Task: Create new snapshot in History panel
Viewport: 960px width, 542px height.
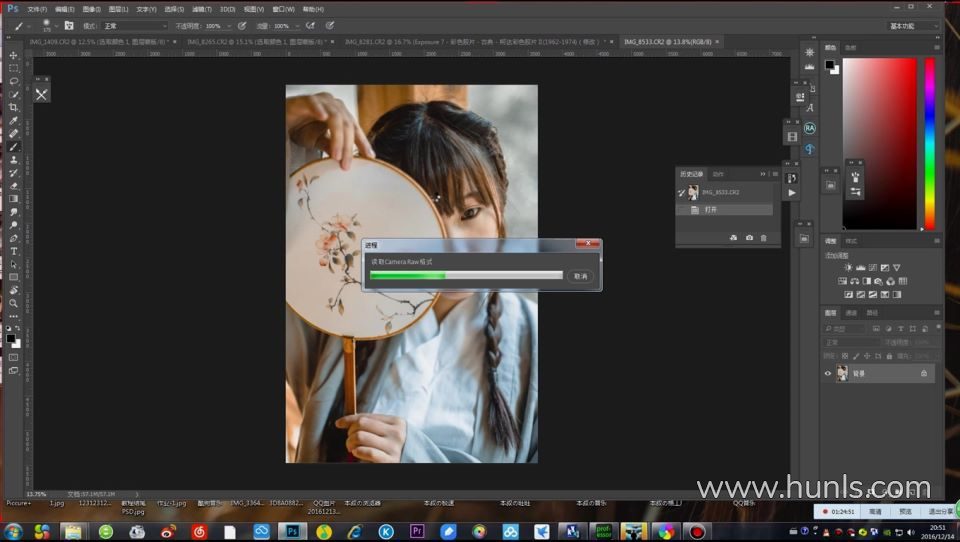Action: (x=749, y=238)
